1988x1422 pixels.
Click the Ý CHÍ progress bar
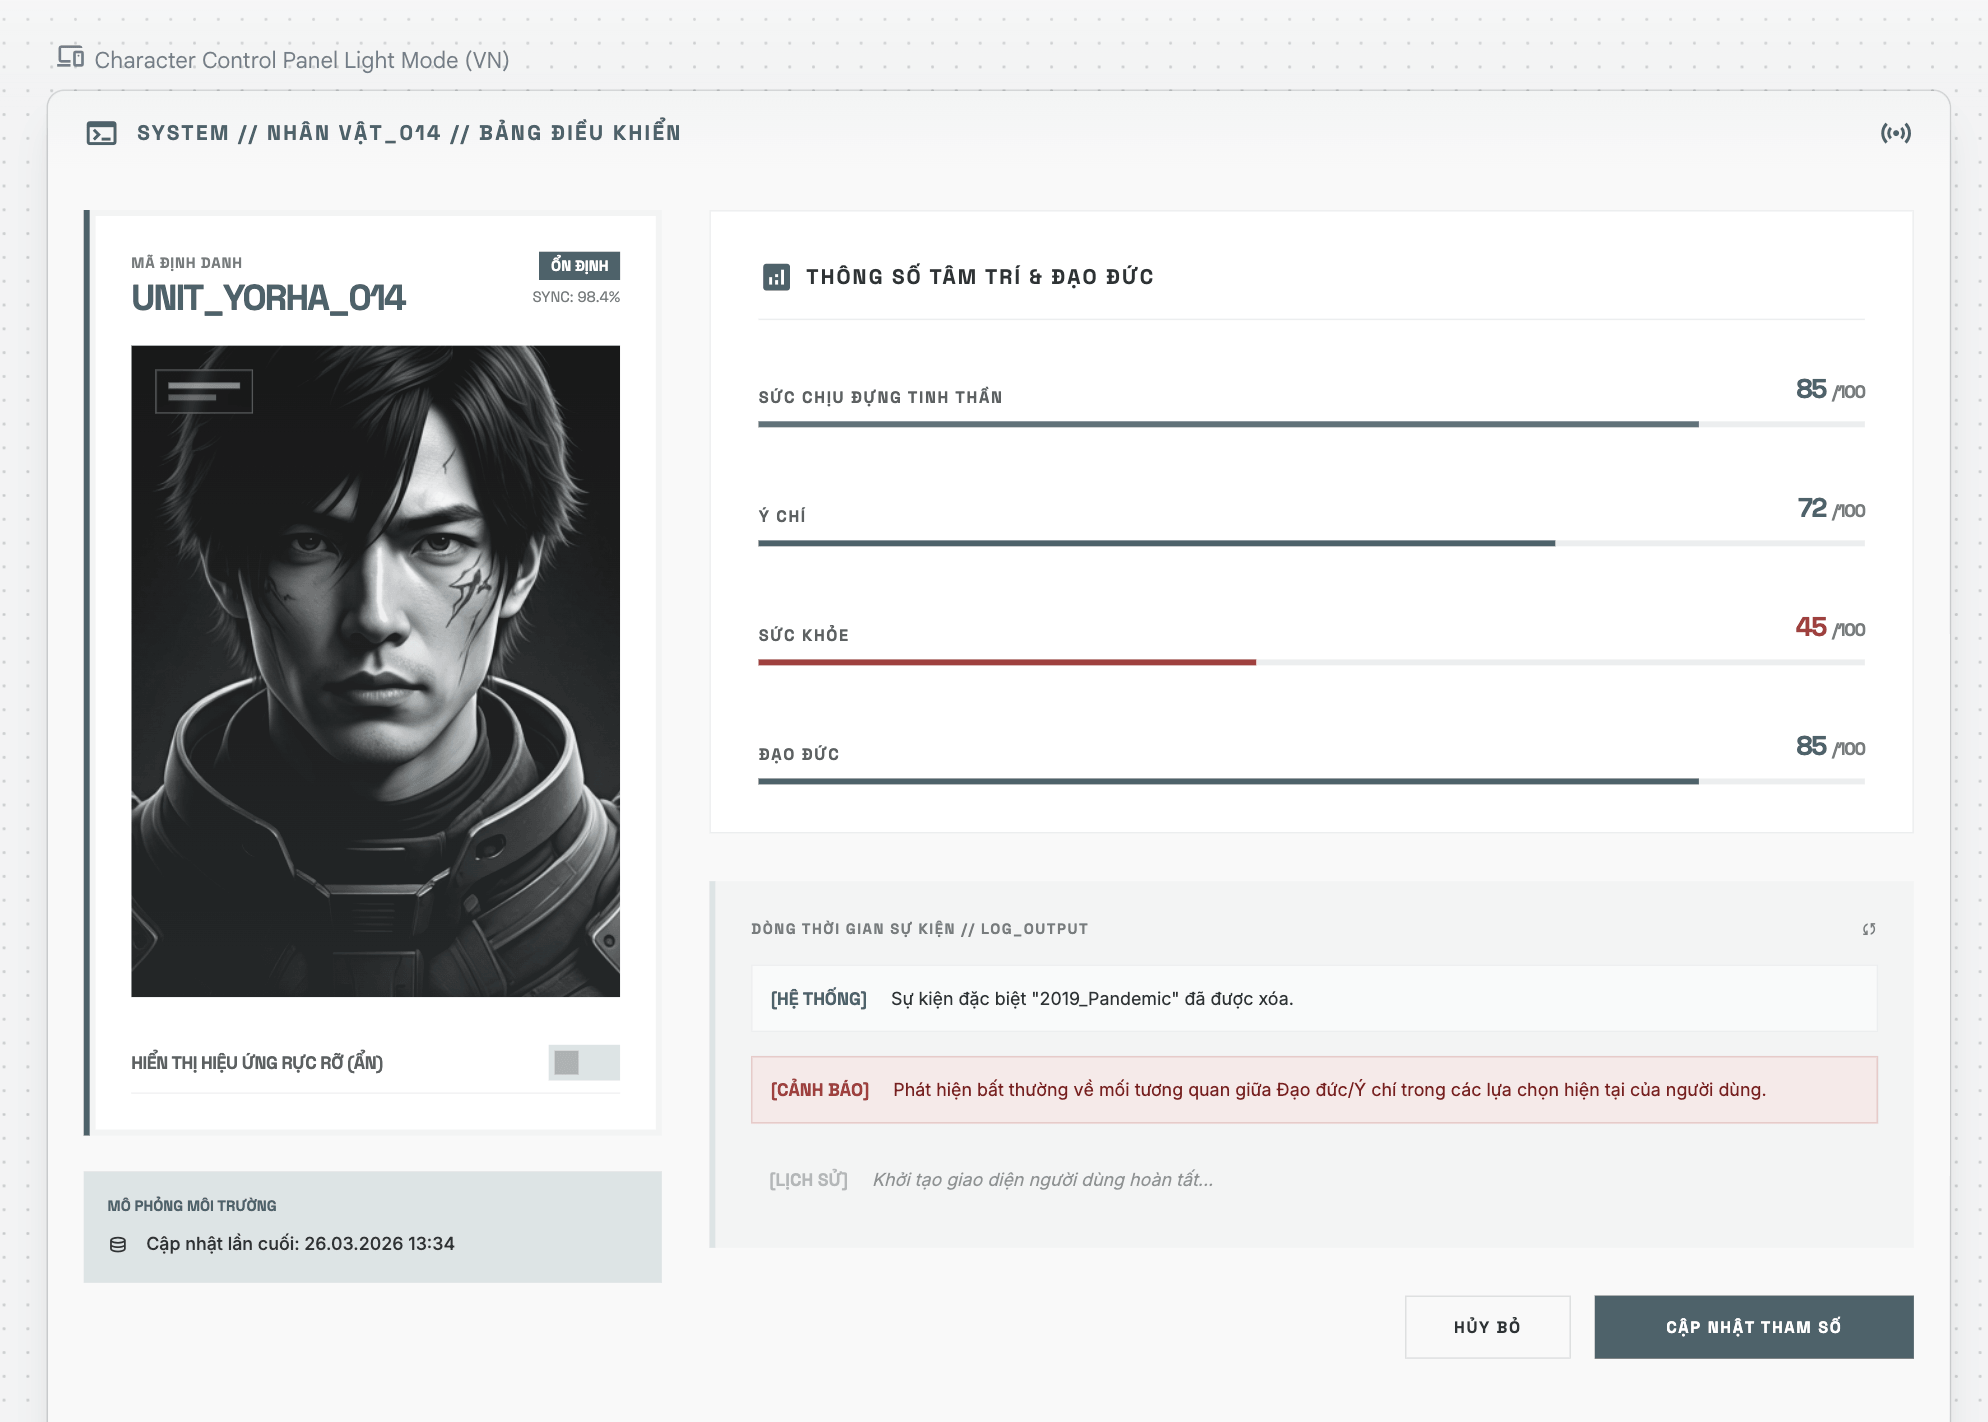(1311, 543)
